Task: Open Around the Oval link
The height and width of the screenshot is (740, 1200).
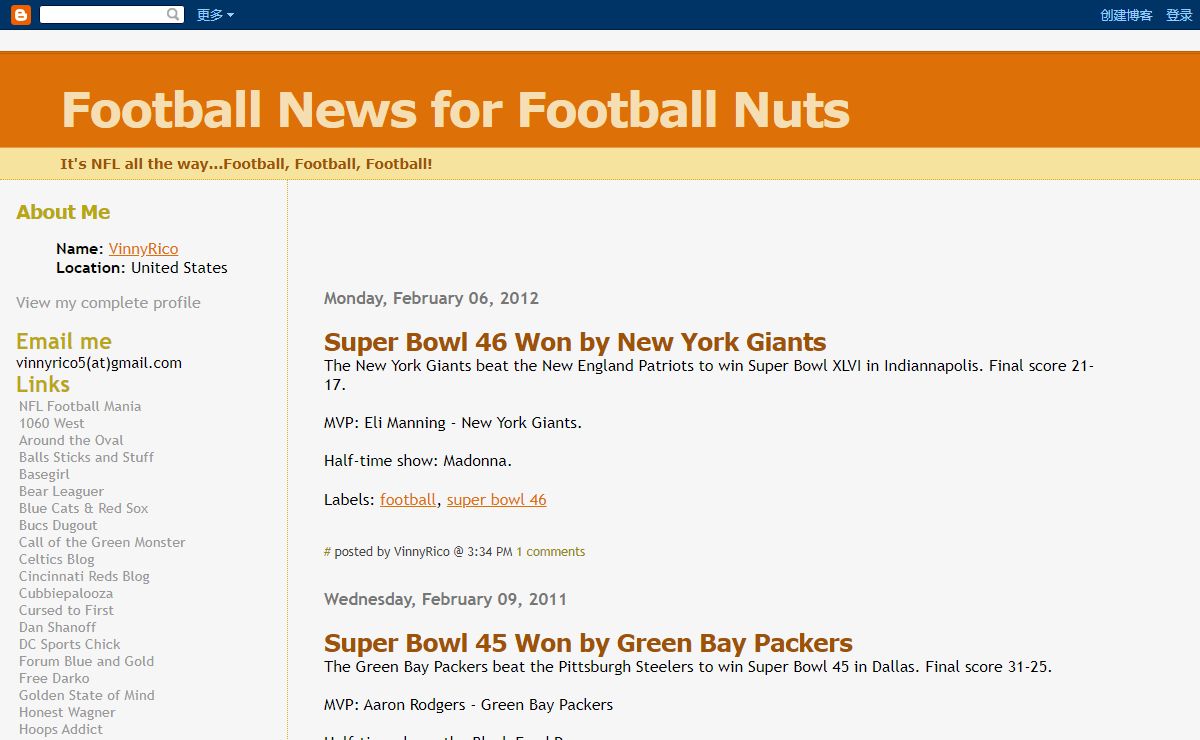Action: tap(71, 440)
